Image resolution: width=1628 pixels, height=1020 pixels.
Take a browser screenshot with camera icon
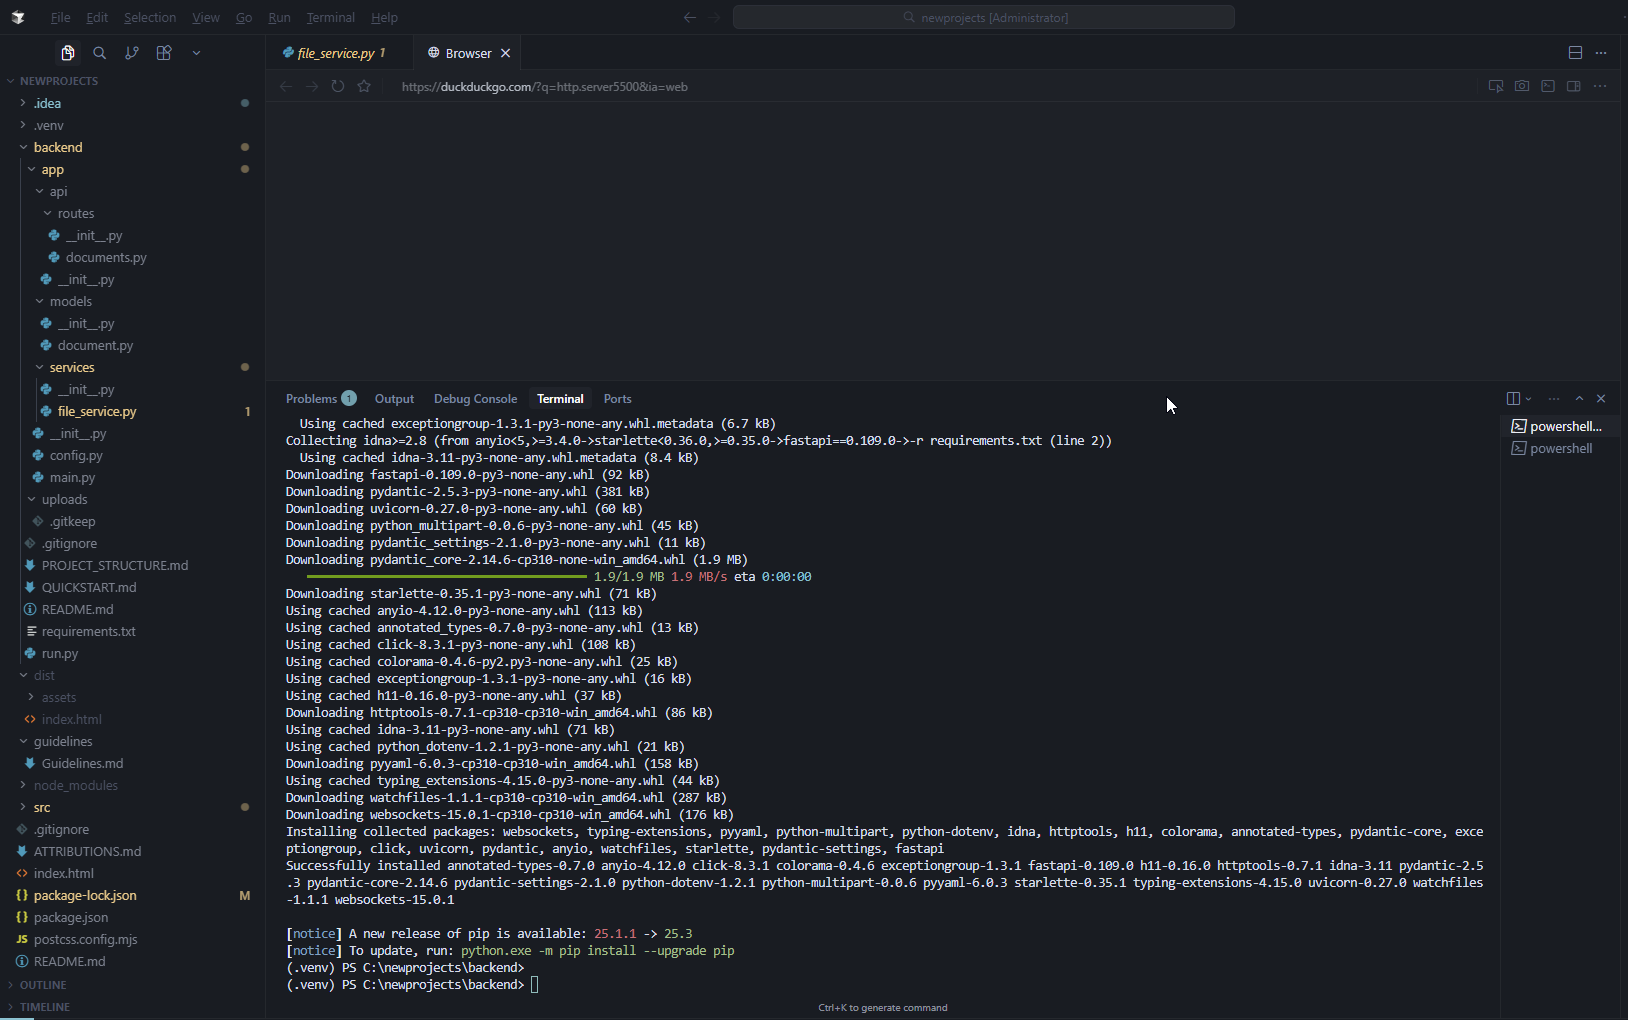1522,87
